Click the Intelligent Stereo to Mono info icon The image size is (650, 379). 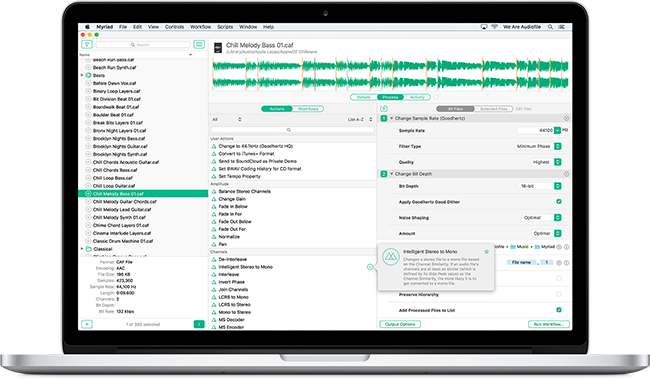click(x=370, y=267)
